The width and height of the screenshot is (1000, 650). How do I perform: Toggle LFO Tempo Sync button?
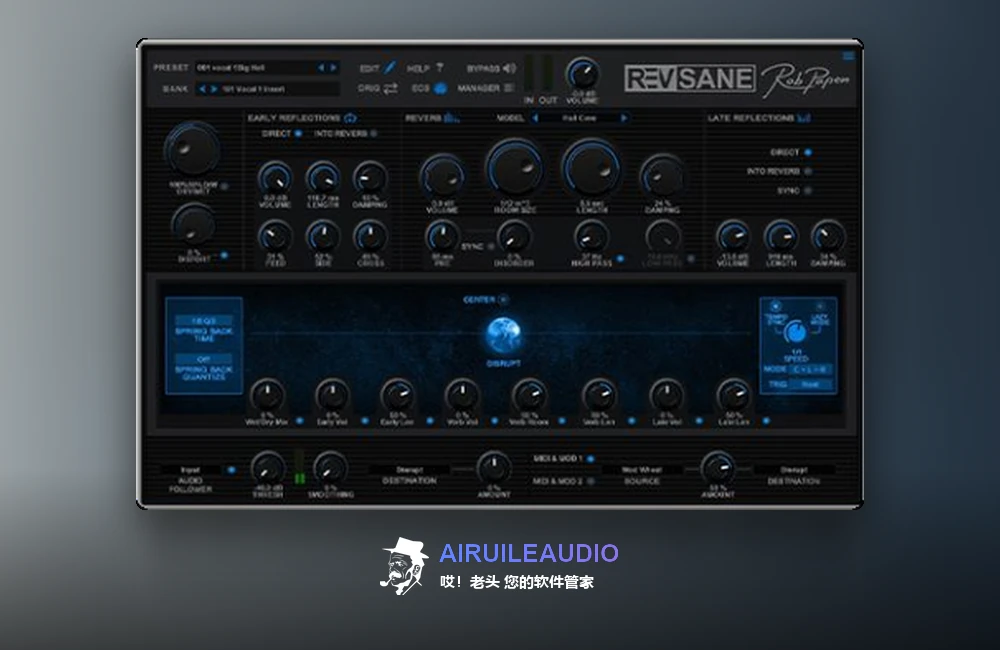776,306
